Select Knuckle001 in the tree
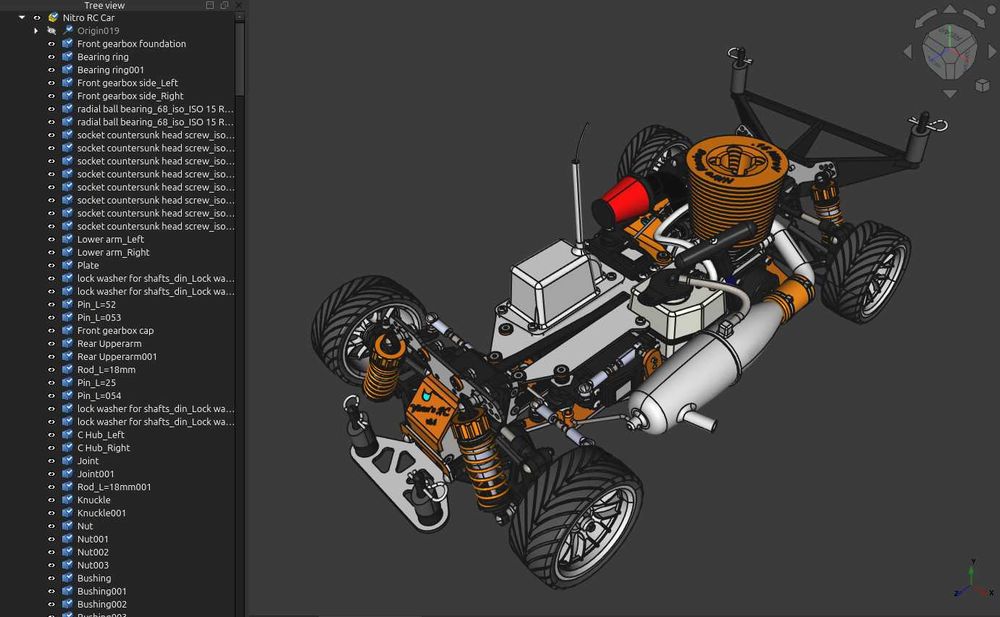The width and height of the screenshot is (1000, 617). 101,513
